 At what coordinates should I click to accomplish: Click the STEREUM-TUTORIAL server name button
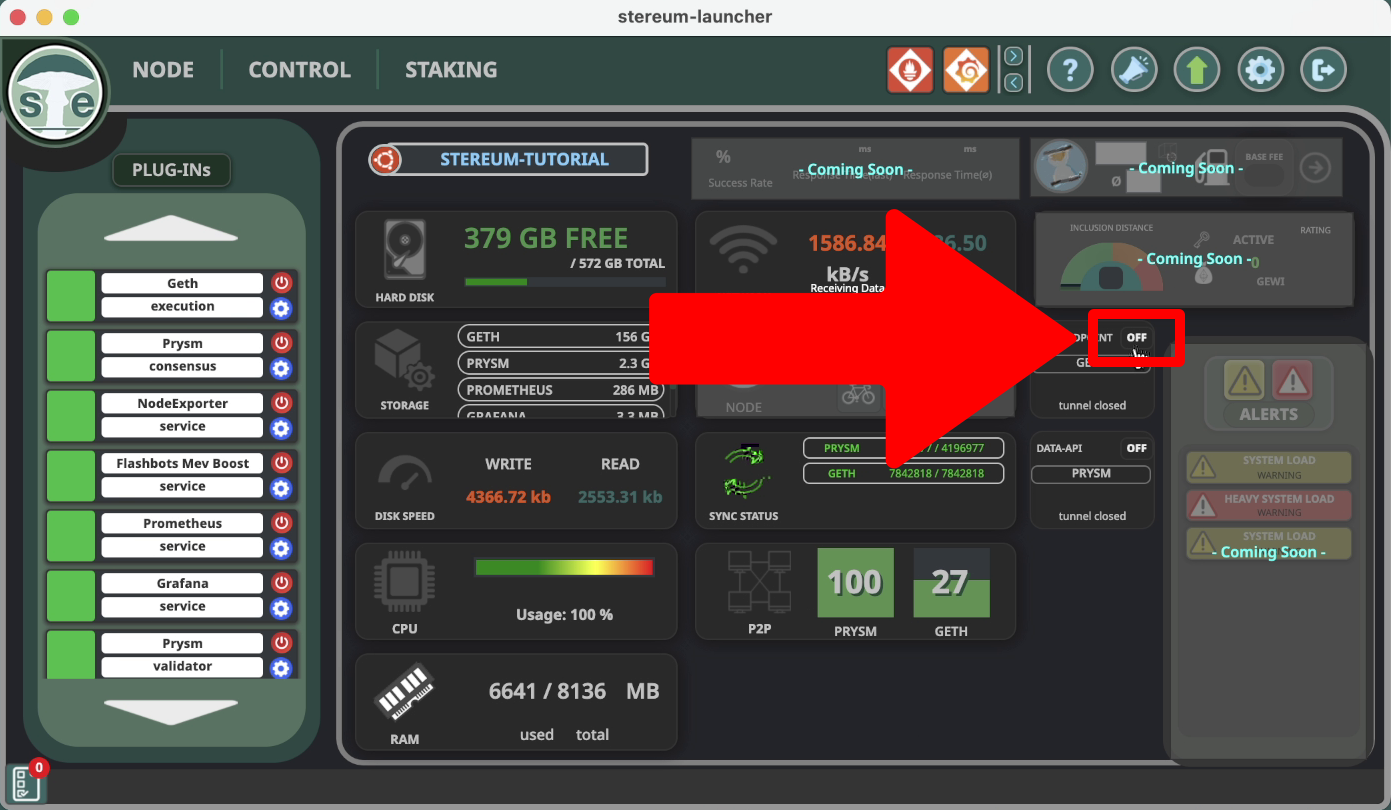tap(524, 160)
